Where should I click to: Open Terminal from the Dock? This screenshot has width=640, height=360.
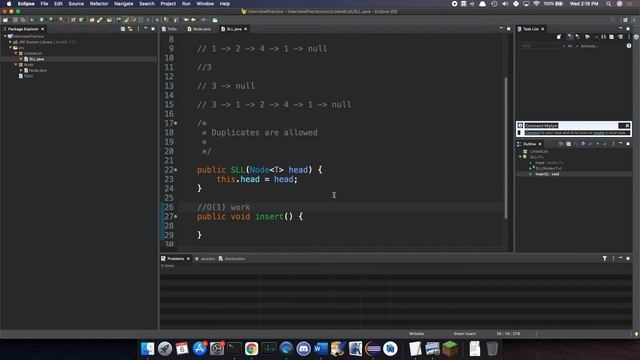(x=234, y=349)
